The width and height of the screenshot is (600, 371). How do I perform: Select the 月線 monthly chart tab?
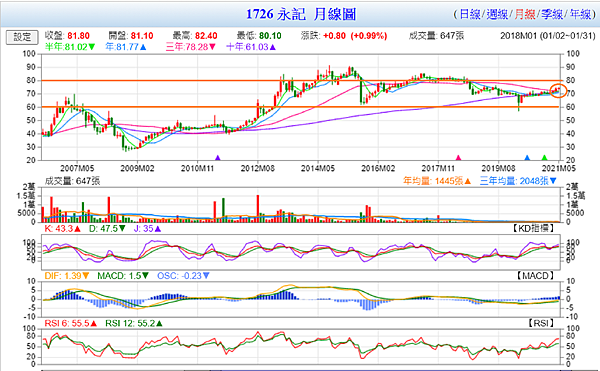pos(525,15)
